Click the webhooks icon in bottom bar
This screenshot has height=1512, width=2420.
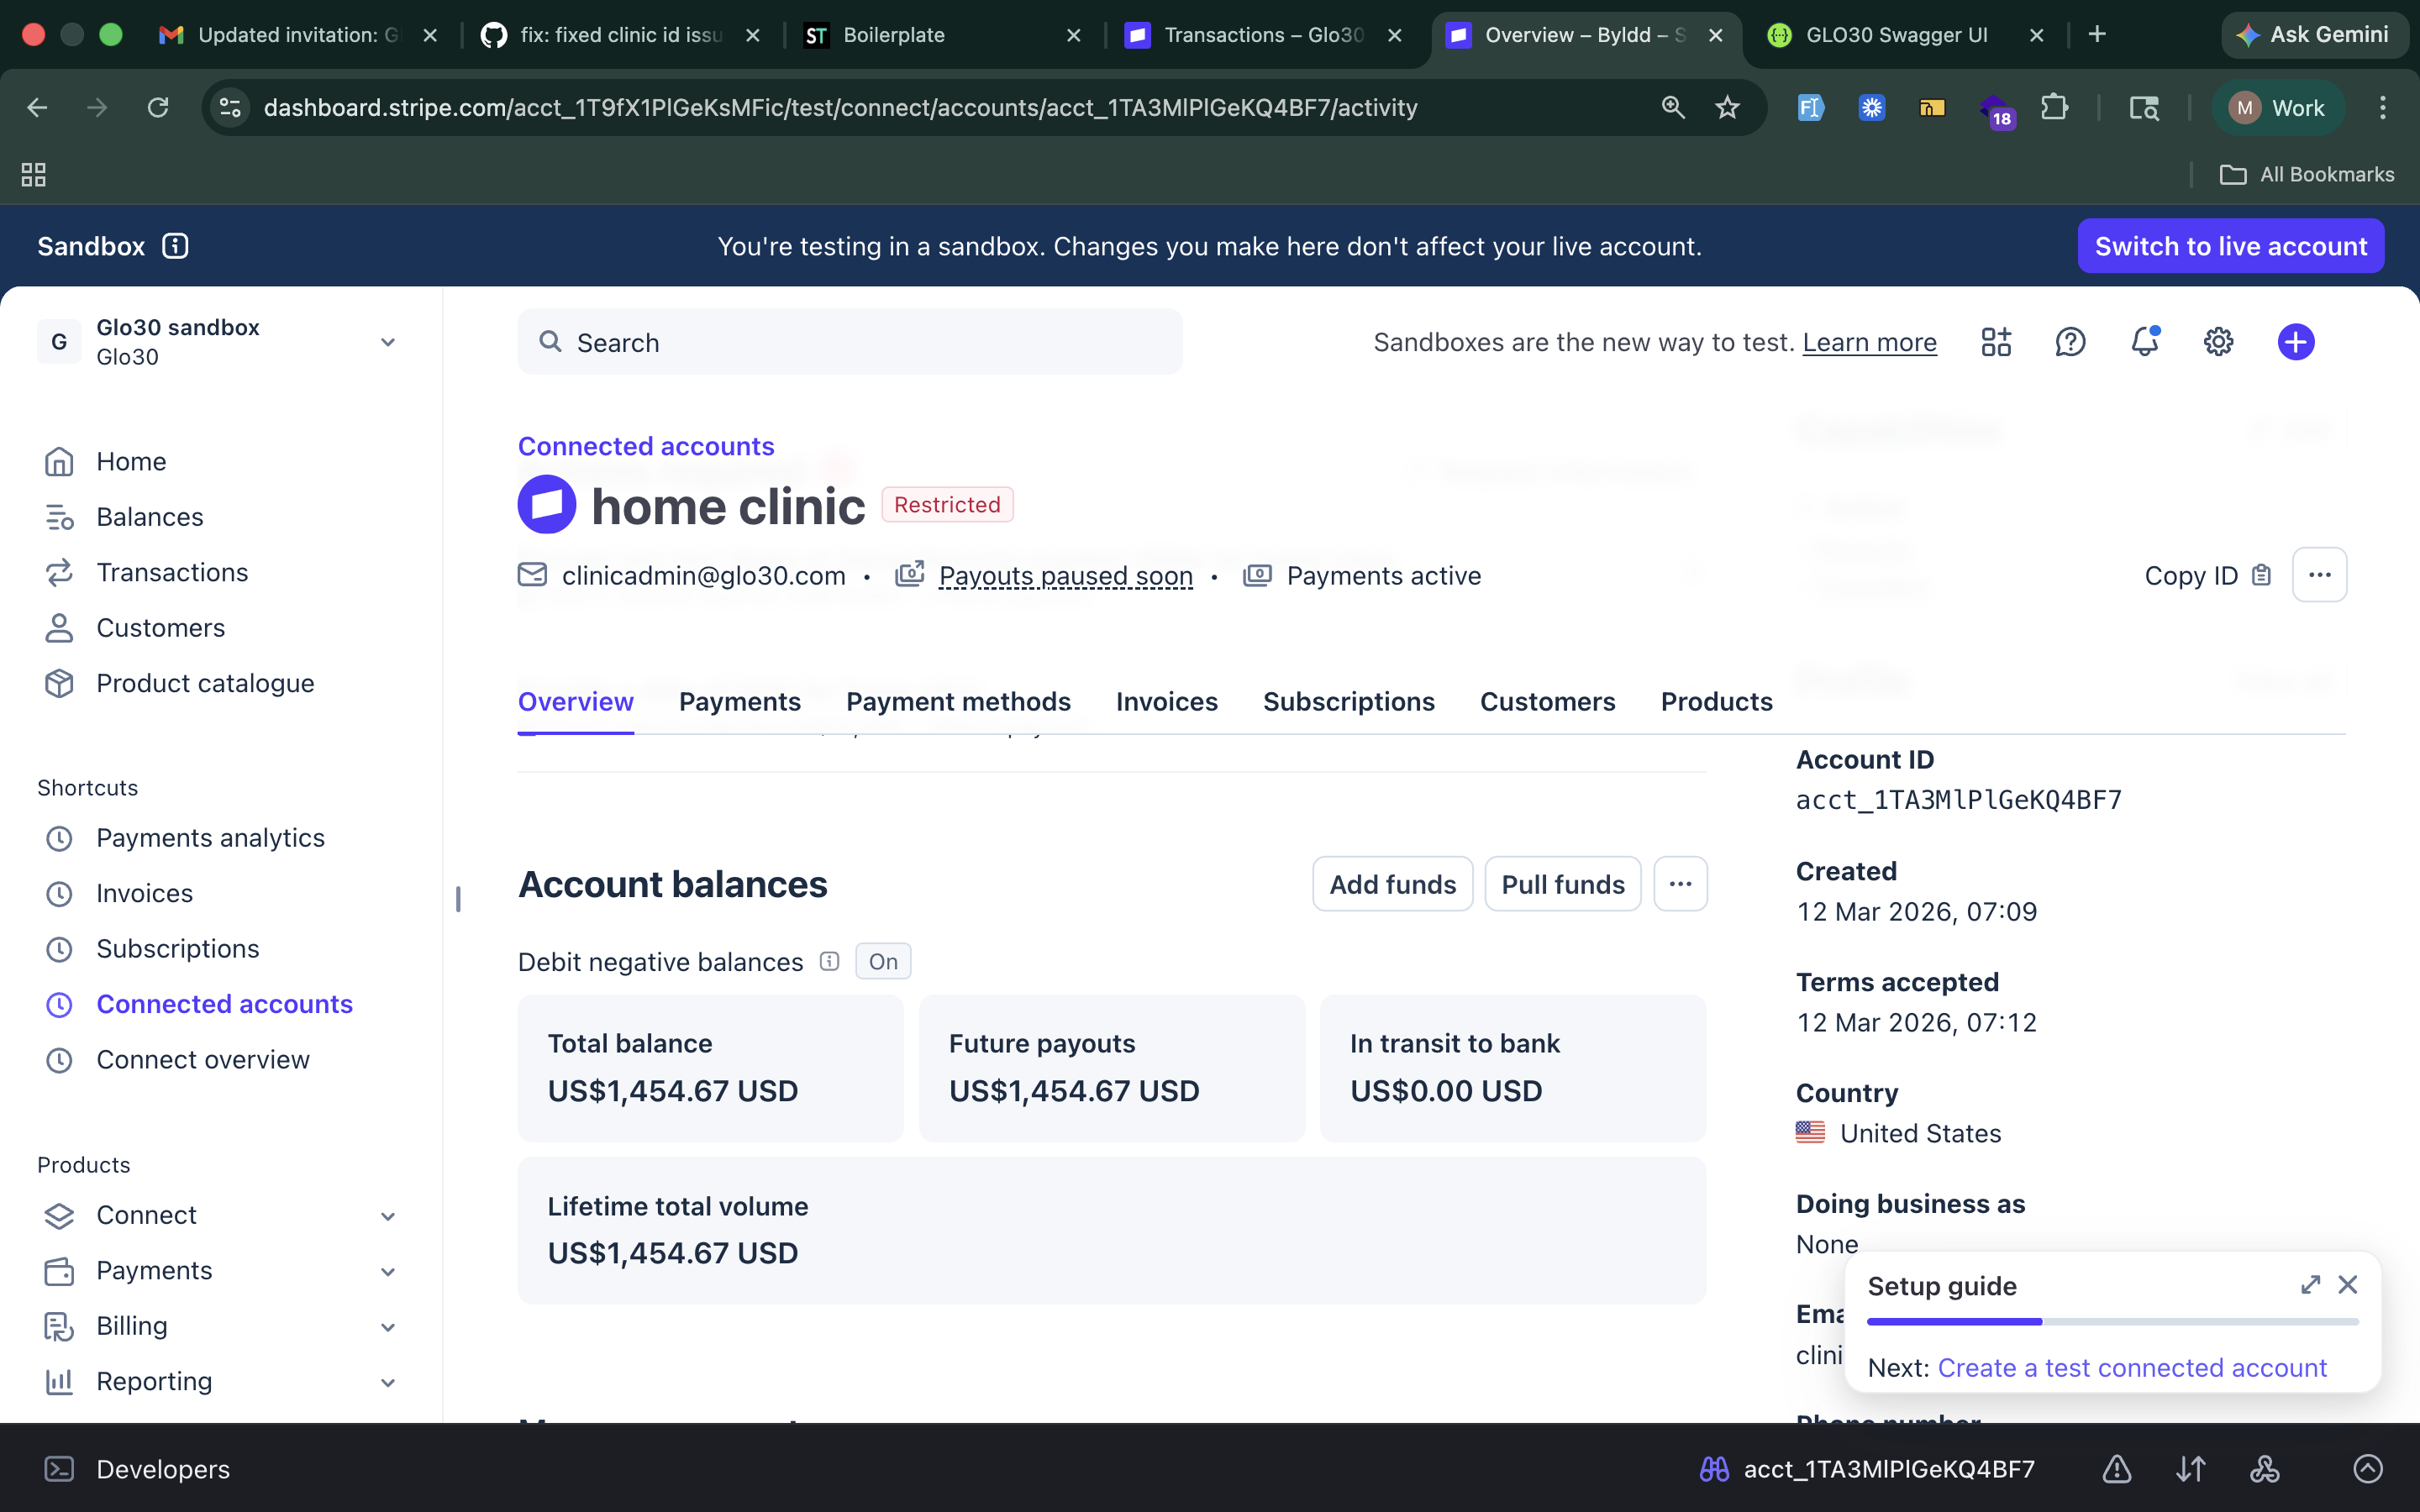[x=2265, y=1469]
